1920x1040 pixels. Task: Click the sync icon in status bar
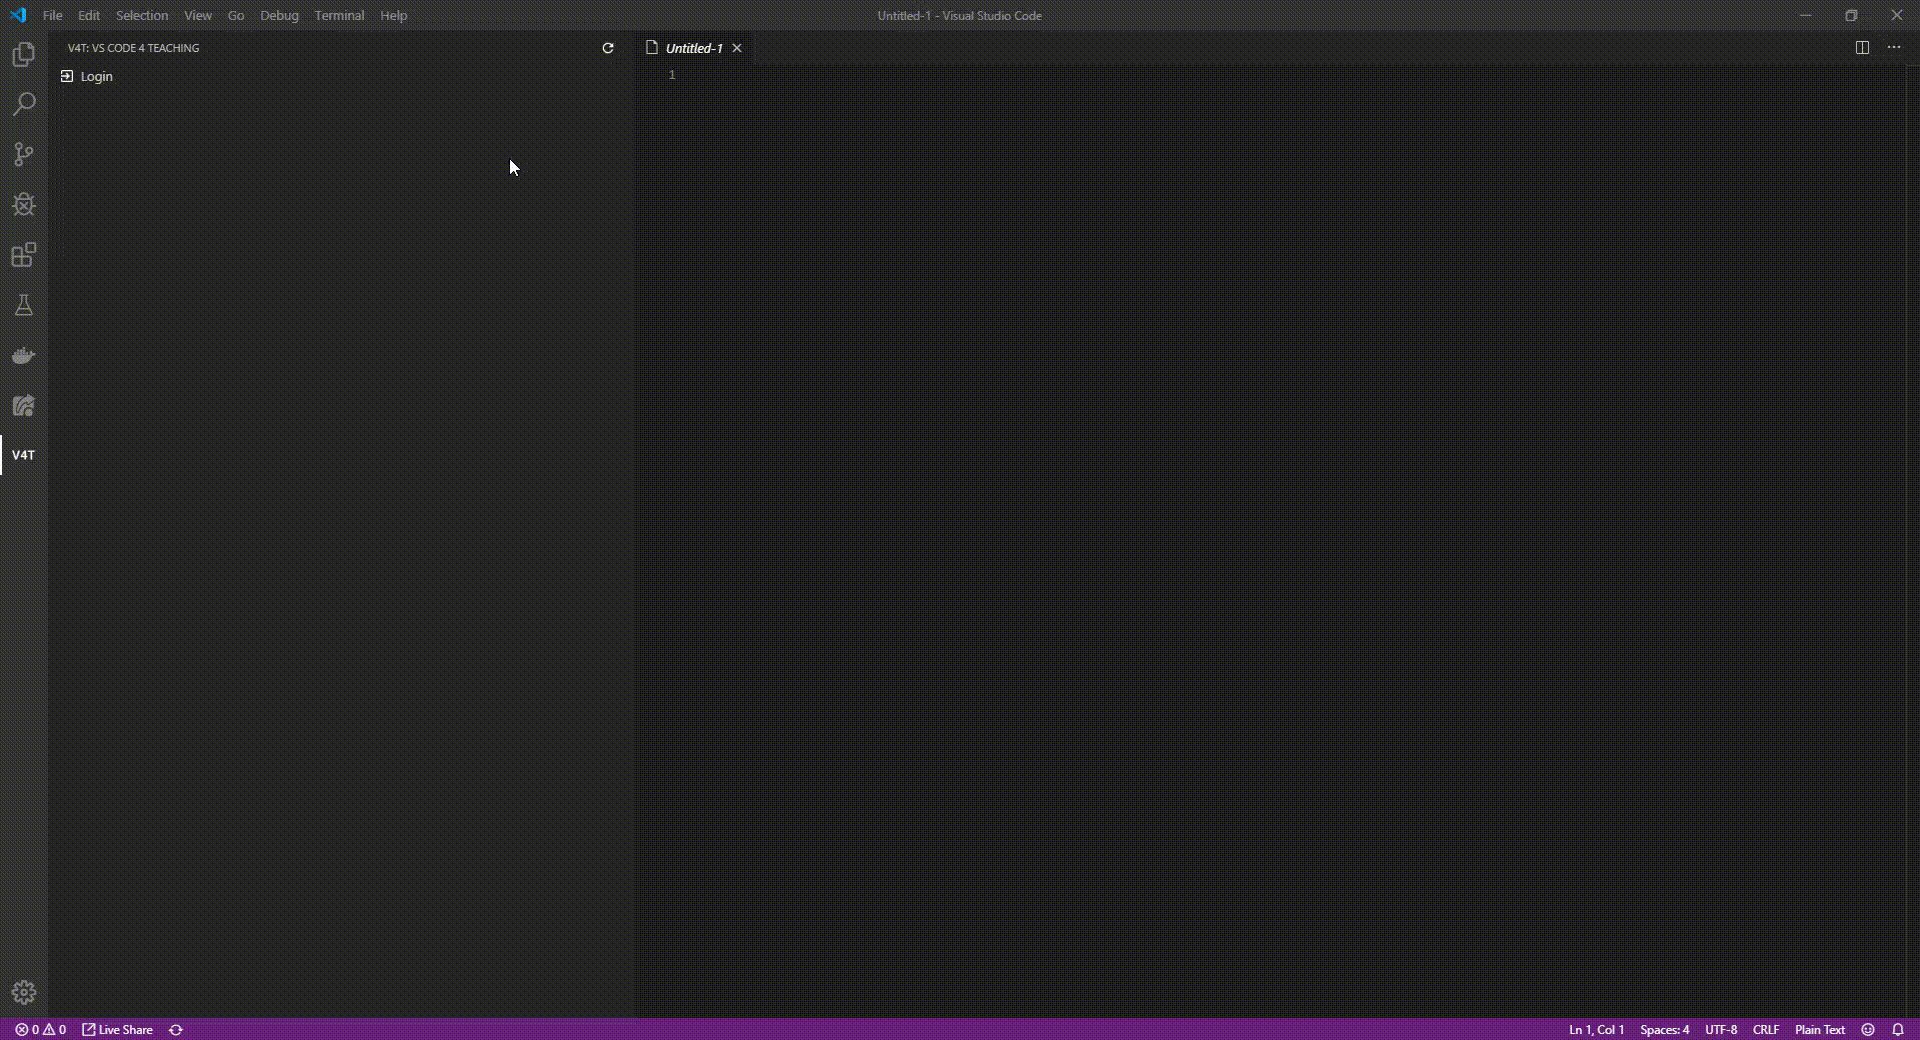point(176,1029)
